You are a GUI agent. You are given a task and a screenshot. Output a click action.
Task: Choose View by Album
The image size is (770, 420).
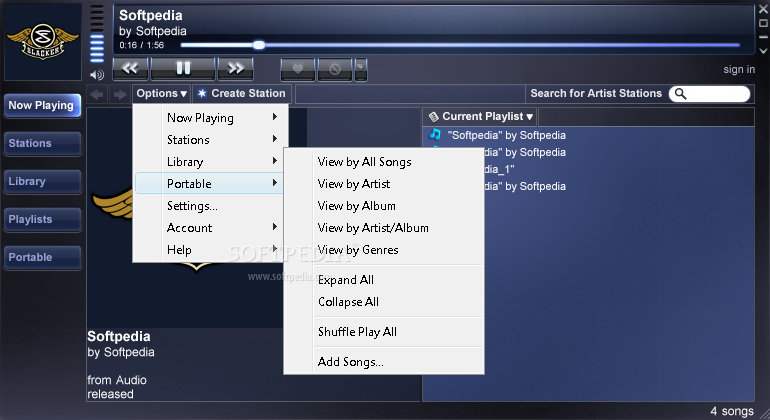[x=384, y=205]
